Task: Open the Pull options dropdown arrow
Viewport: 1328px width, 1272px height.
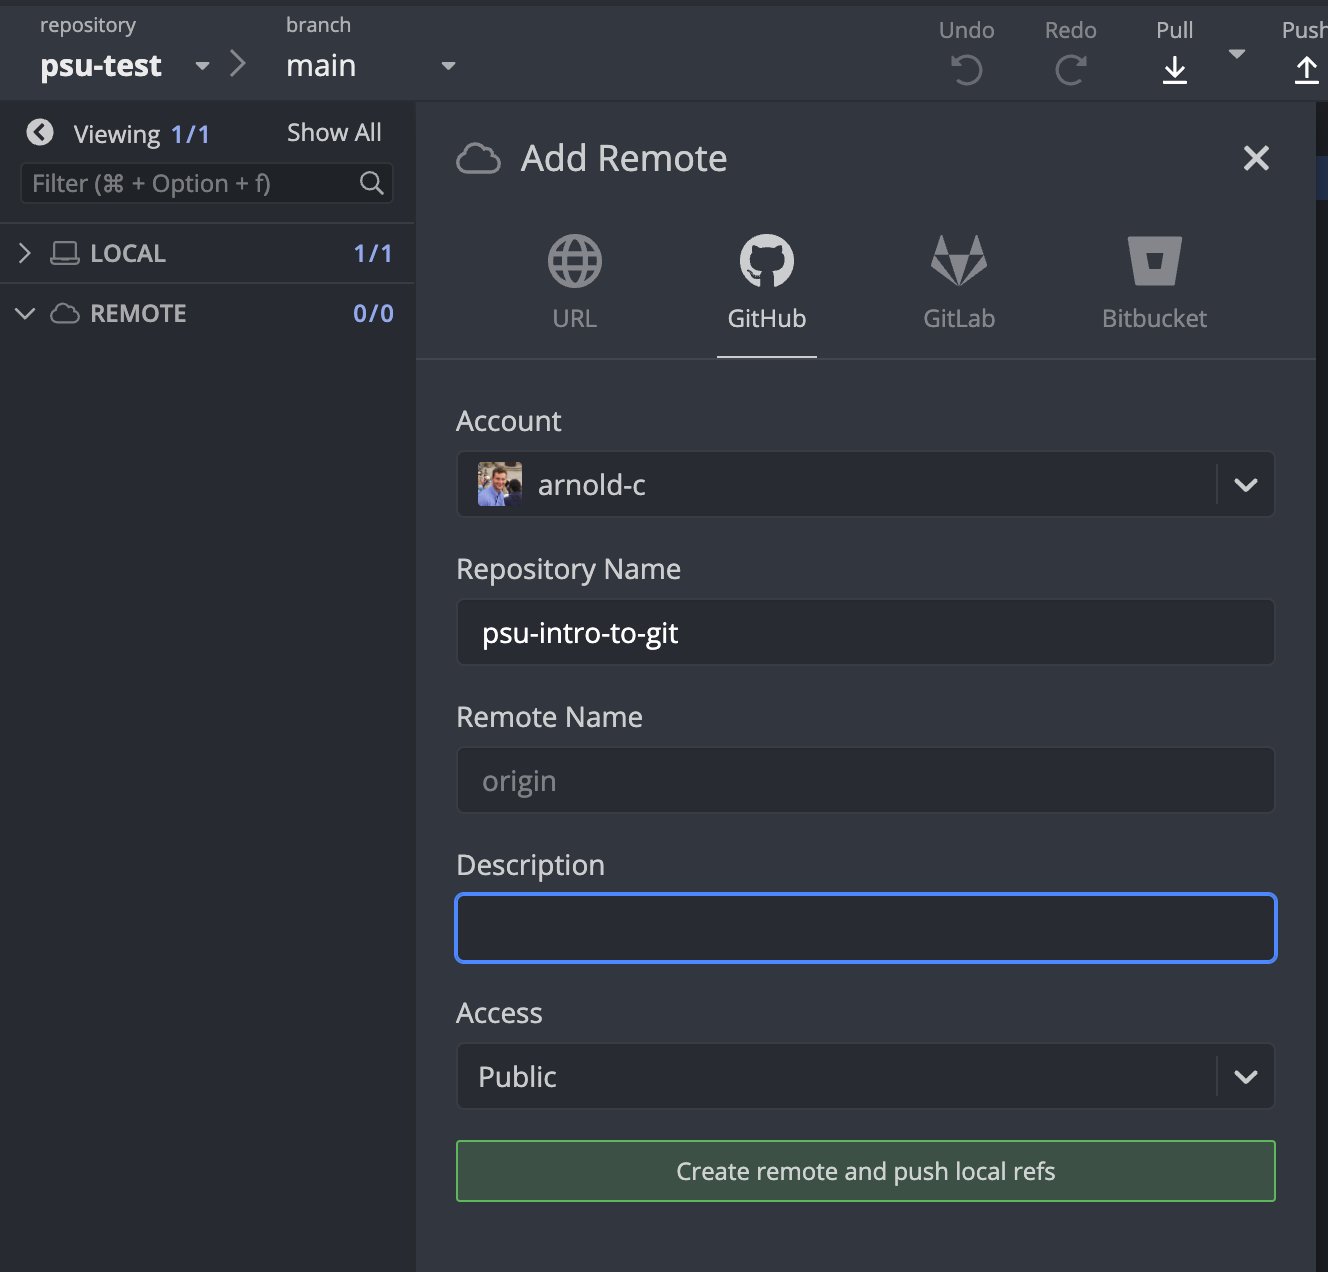Action: pos(1237,54)
